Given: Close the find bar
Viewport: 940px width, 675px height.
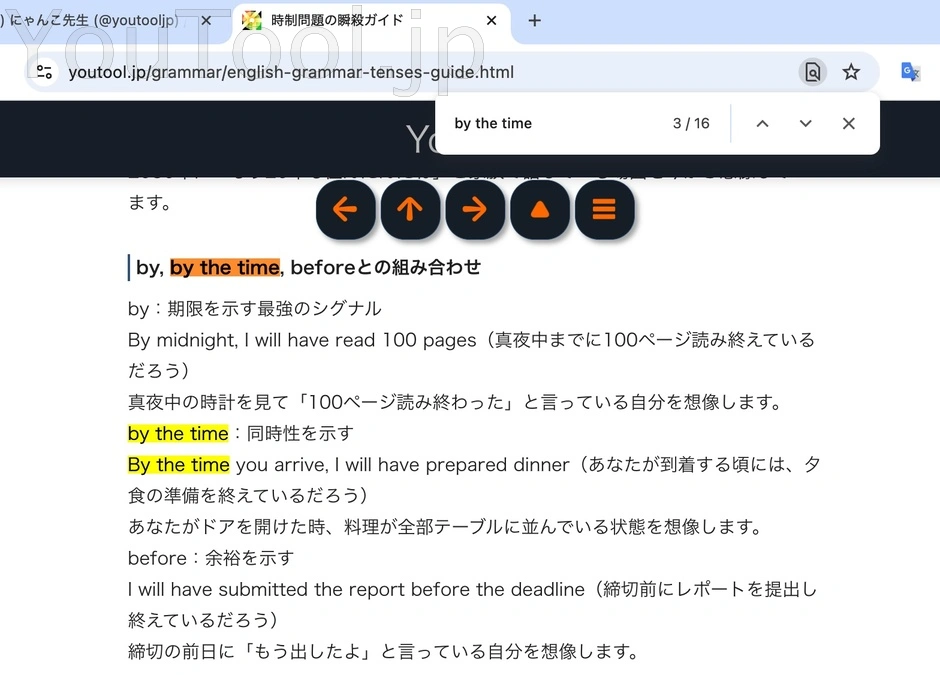Looking at the screenshot, I should click(849, 124).
